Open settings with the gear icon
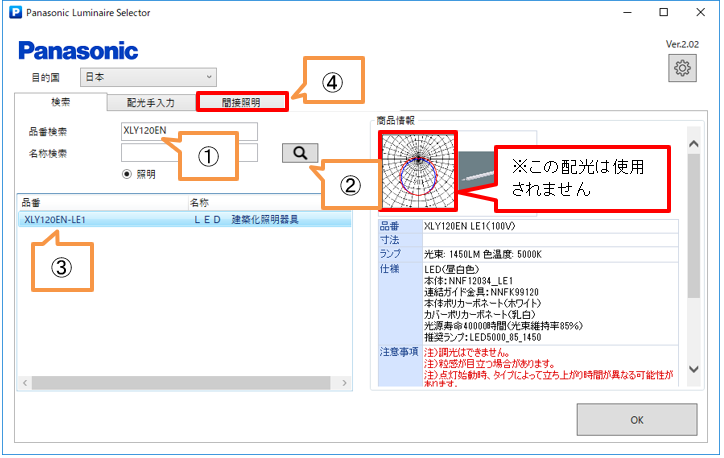Image resolution: width=724 pixels, height=458 pixels. tap(683, 68)
